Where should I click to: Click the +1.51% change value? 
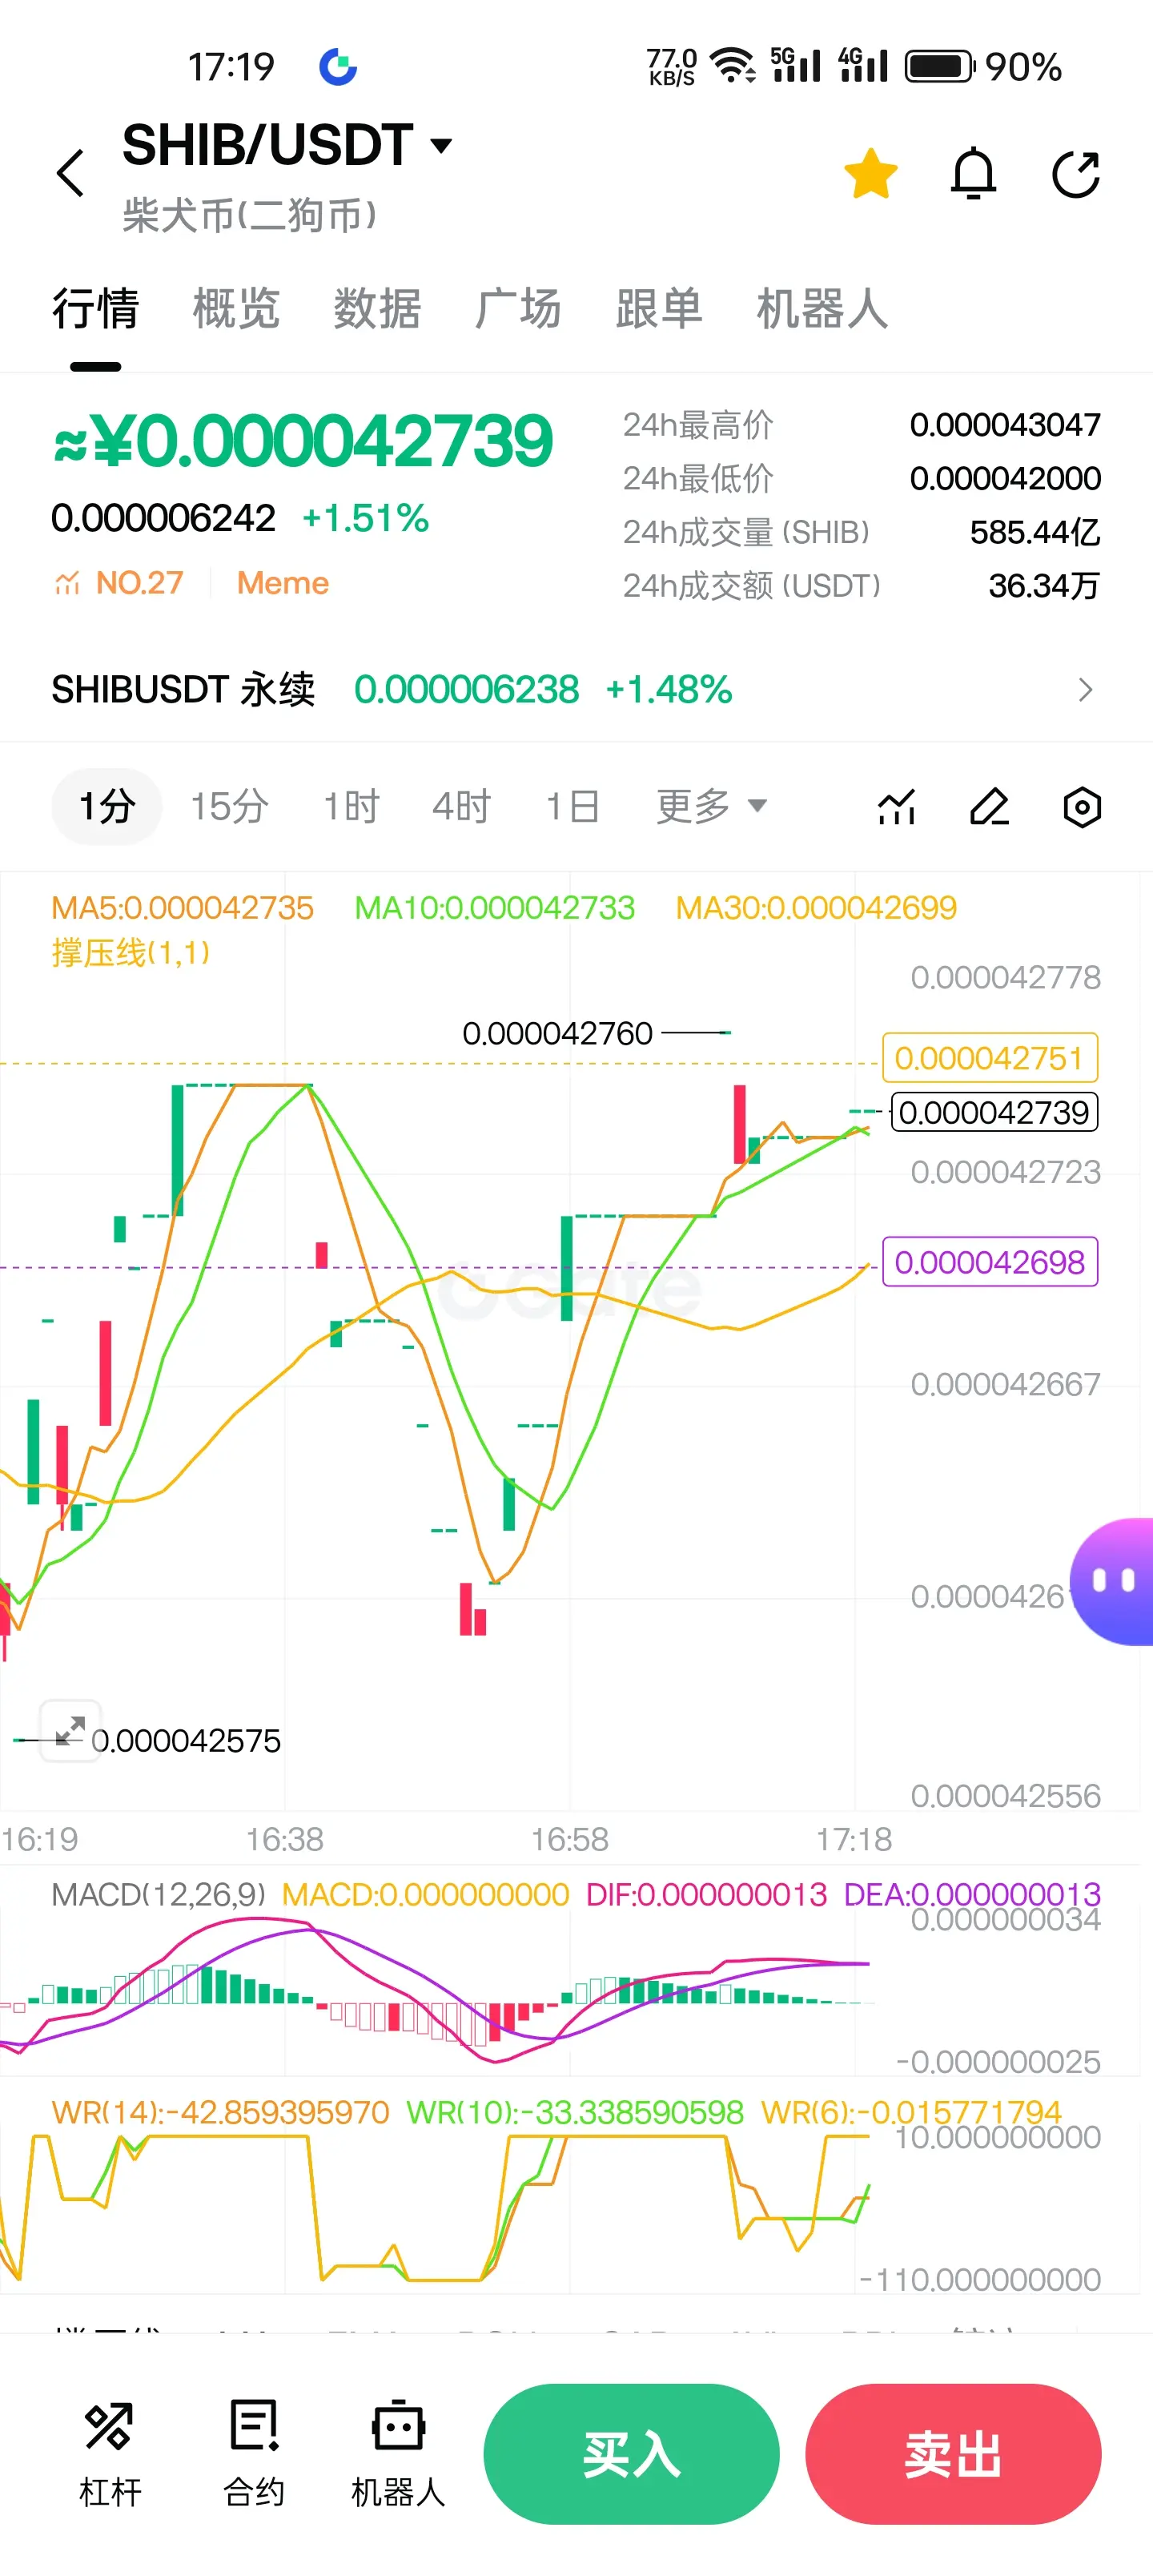365,518
